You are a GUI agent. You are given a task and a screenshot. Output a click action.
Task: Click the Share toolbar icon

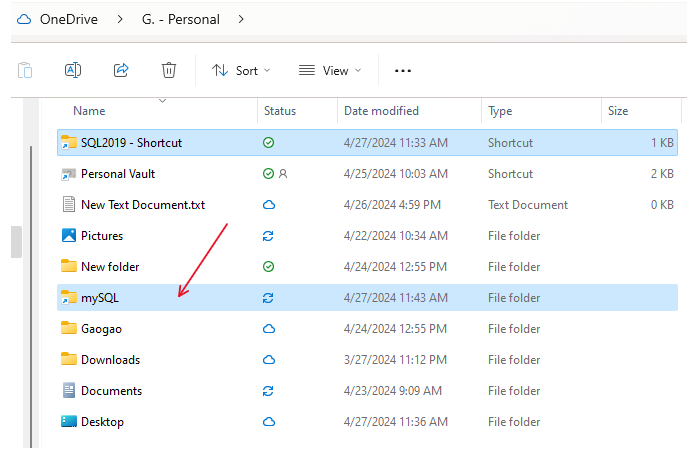[x=121, y=70]
